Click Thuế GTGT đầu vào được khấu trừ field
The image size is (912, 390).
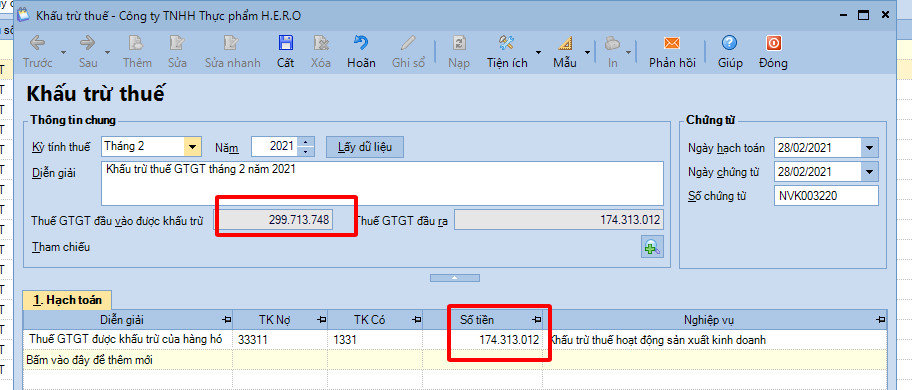(x=273, y=220)
